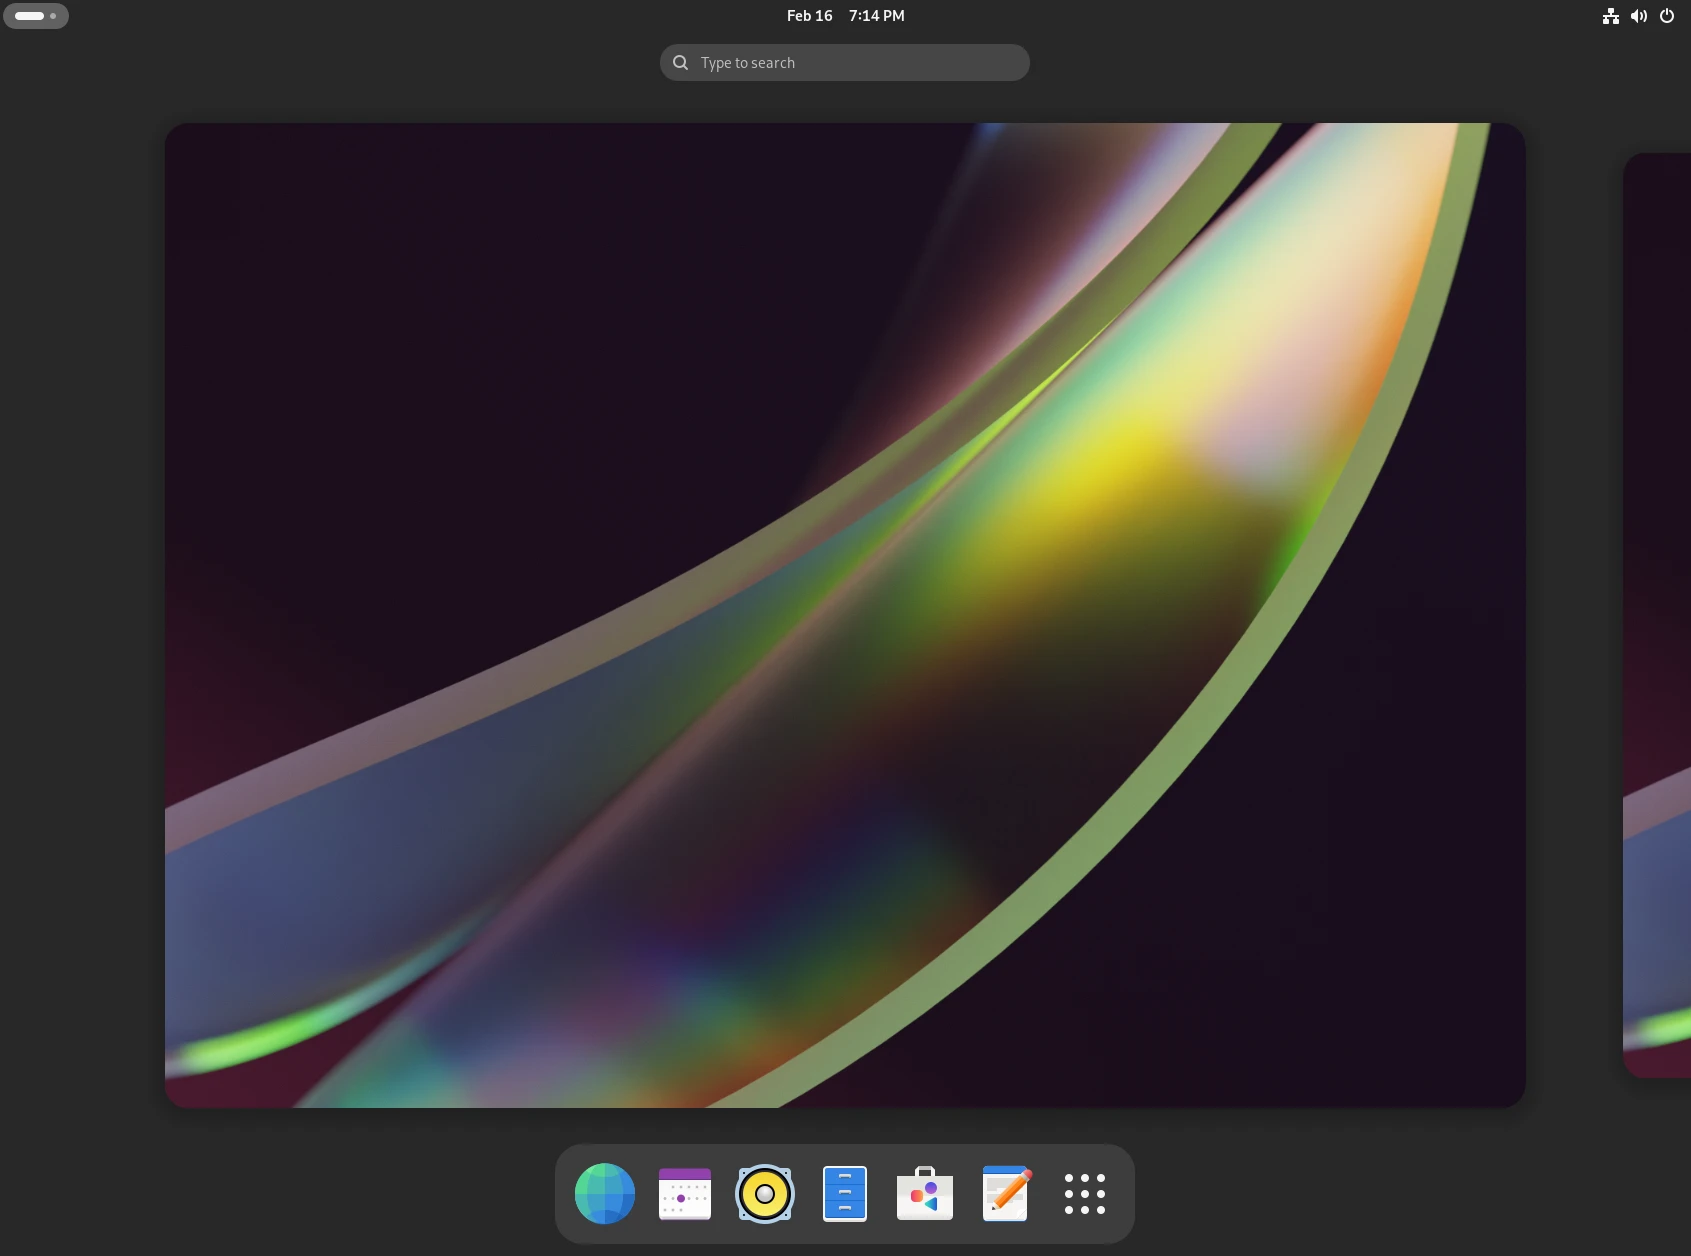The image size is (1691, 1256).
Task: Click the 7:14 PM clock in top bar
Action: (877, 16)
